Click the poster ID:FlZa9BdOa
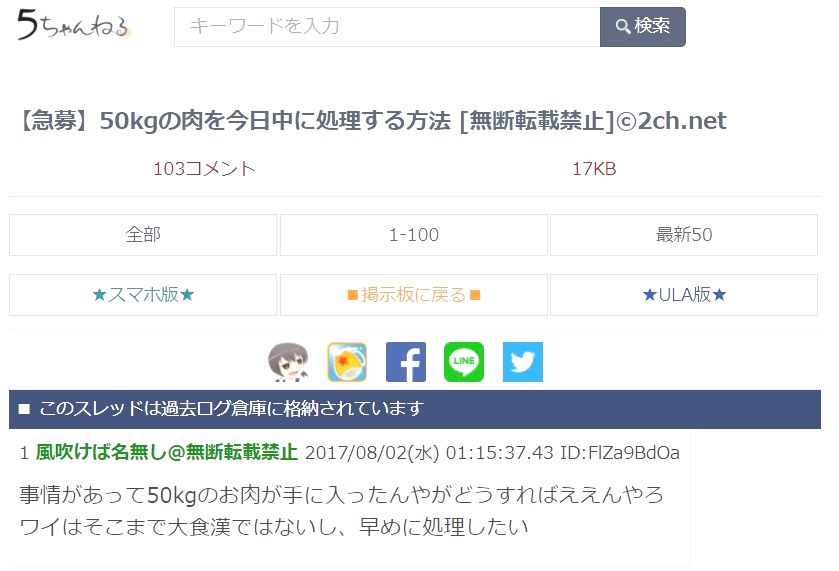Image resolution: width=839 pixels, height=571 pixels. pyautogui.click(x=620, y=453)
